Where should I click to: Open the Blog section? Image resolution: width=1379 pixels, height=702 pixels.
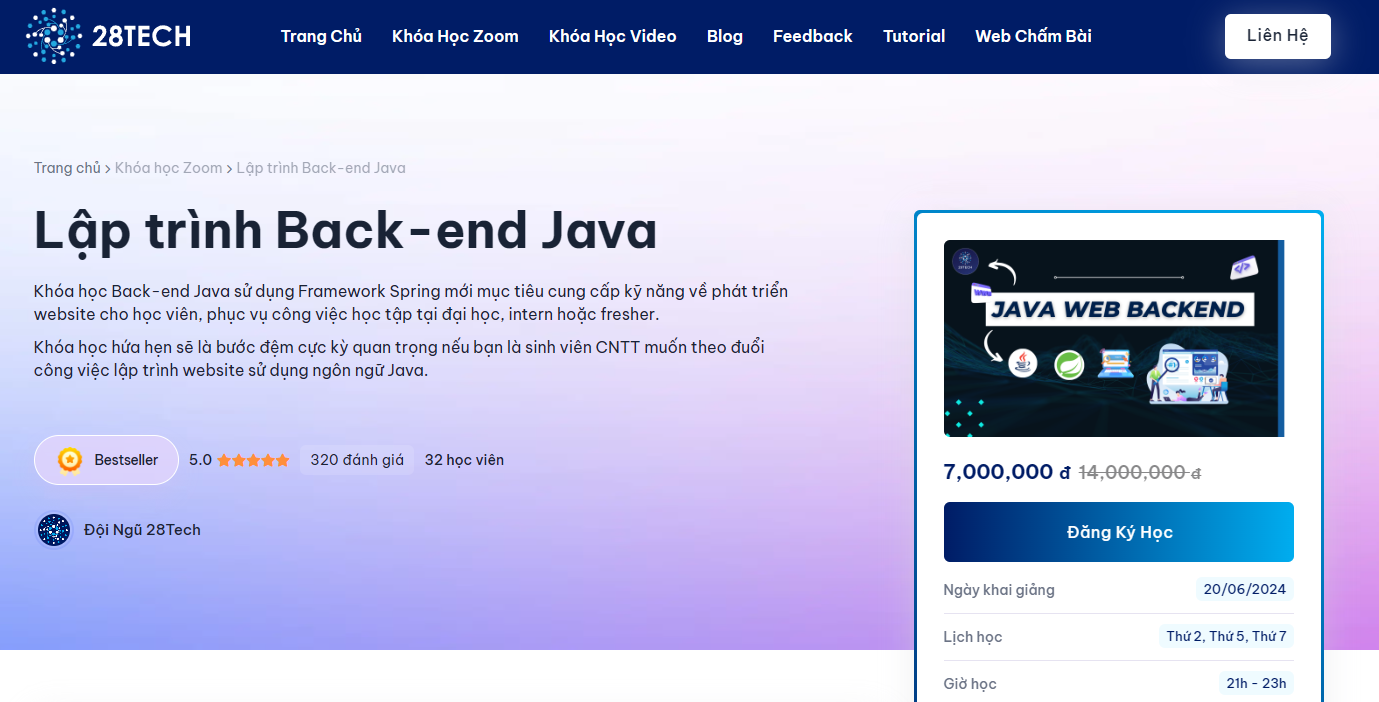724,36
